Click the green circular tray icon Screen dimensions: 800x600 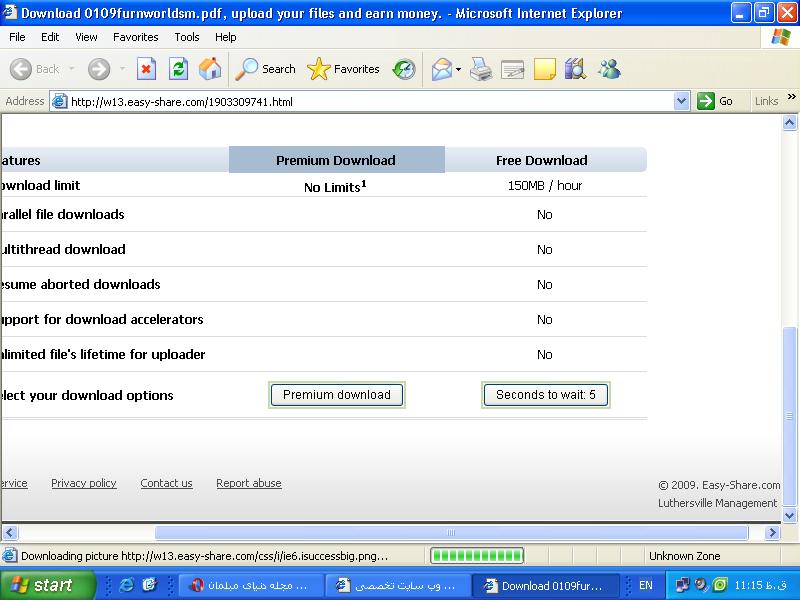[x=720, y=585]
